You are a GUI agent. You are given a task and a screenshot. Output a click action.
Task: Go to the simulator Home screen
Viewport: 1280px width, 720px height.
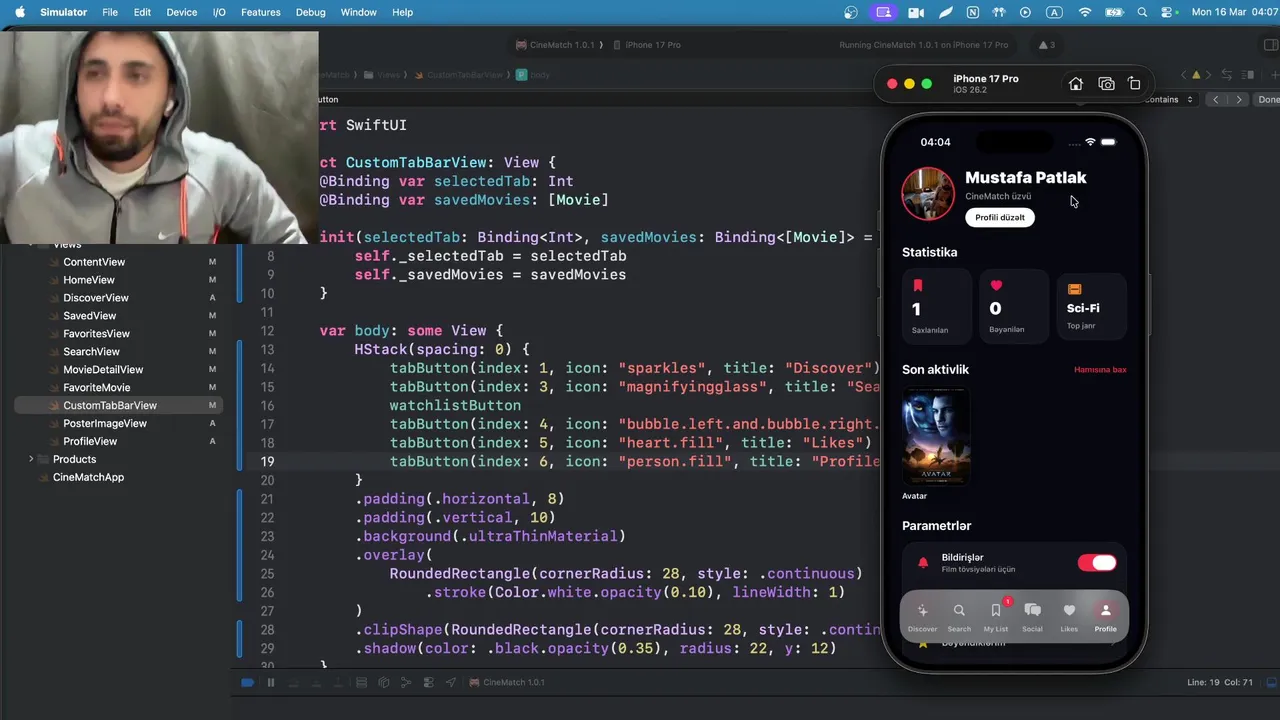[x=1076, y=84]
